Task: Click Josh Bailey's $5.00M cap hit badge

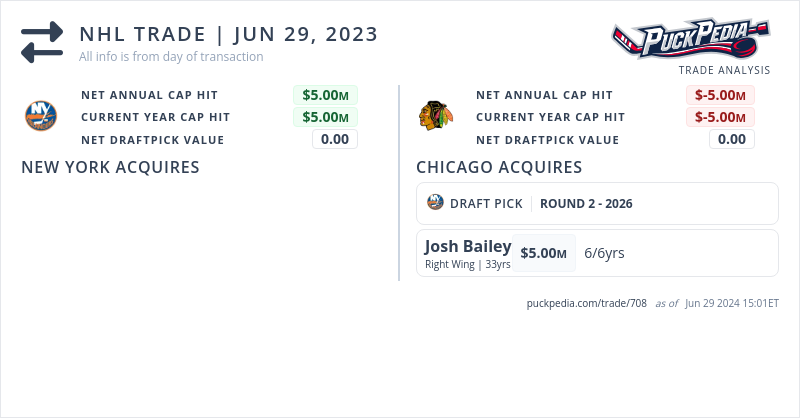Action: coord(544,253)
